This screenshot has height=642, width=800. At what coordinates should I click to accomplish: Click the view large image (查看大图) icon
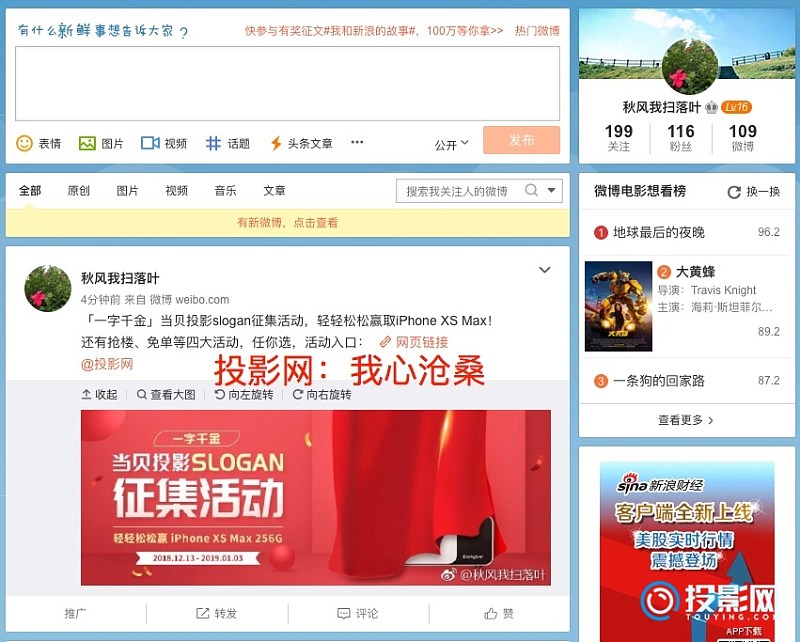tap(141, 394)
